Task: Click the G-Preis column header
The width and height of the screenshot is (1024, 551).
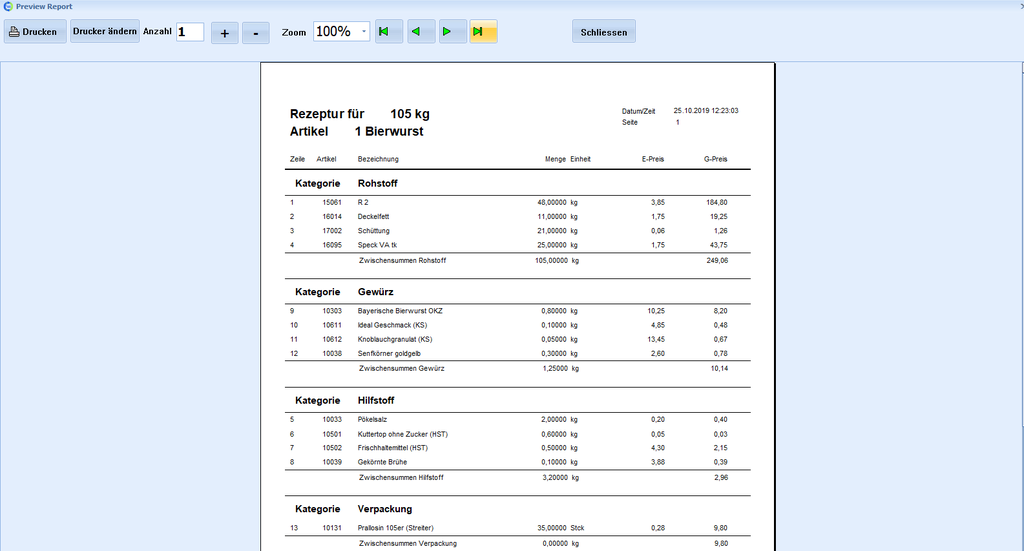Action: [716, 159]
